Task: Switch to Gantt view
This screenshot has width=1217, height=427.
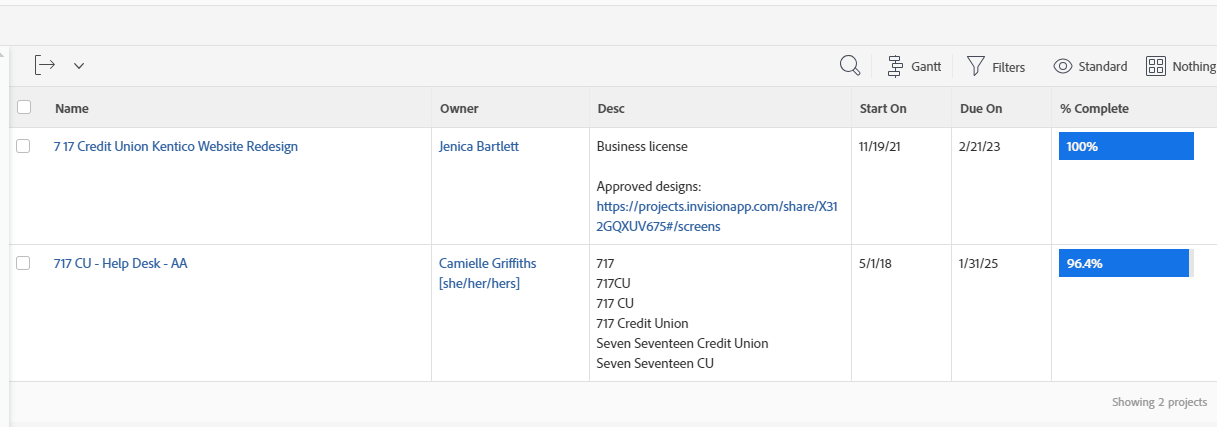Action: click(x=914, y=67)
